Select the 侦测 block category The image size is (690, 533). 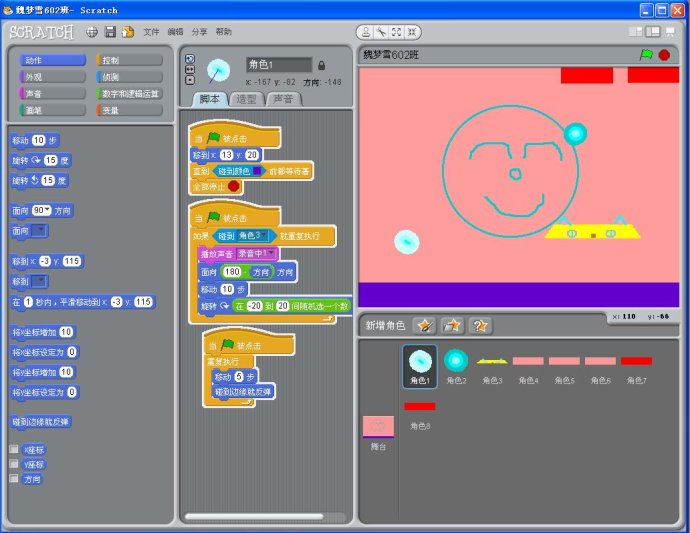coord(129,77)
